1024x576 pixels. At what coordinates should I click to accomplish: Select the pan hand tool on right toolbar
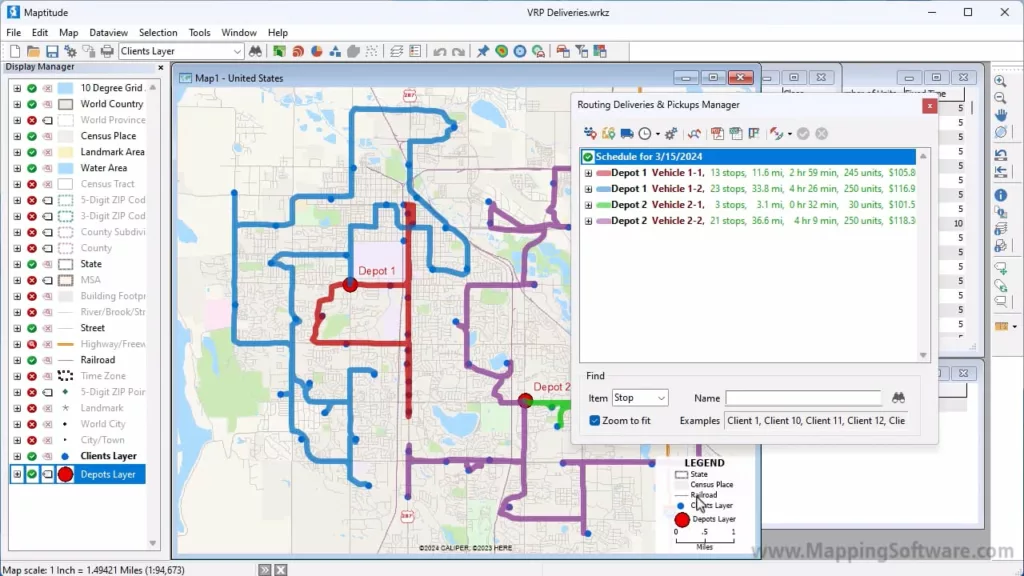(x=1000, y=115)
